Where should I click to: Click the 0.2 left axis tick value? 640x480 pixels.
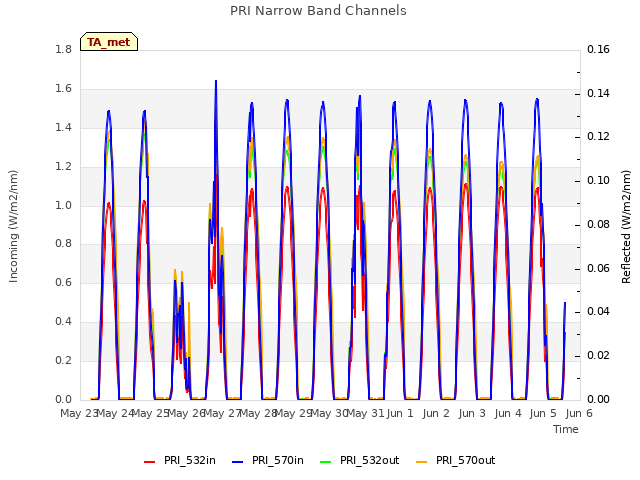pos(64,360)
